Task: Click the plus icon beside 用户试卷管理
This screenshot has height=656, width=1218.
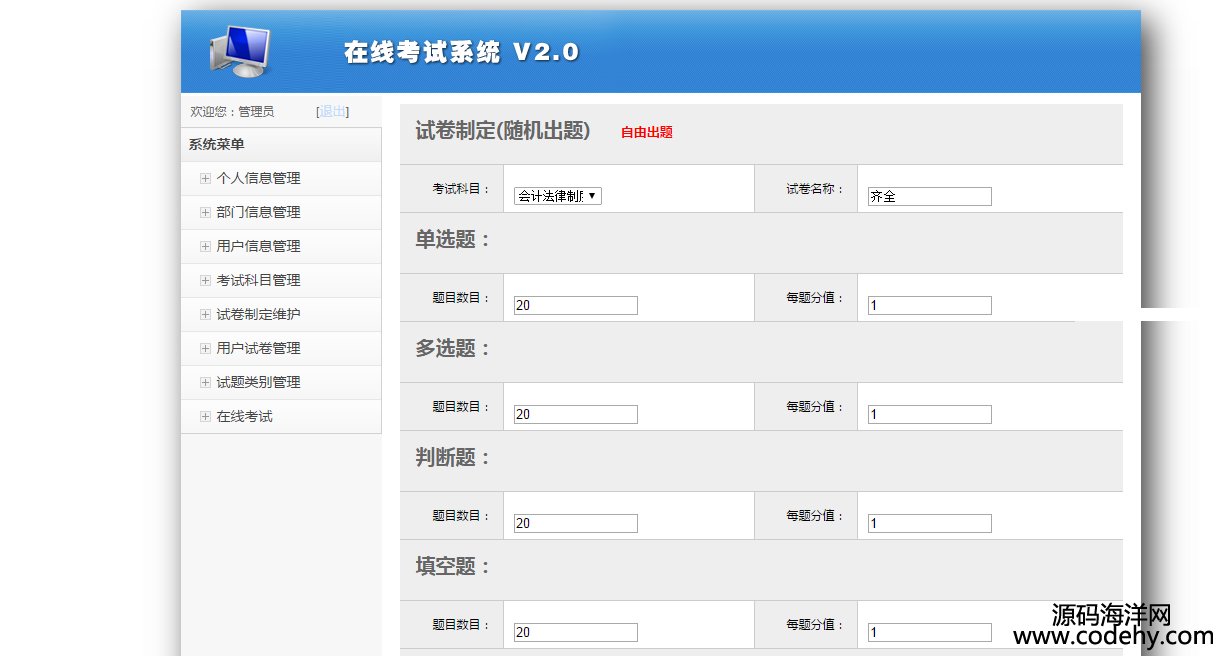Action: (205, 349)
